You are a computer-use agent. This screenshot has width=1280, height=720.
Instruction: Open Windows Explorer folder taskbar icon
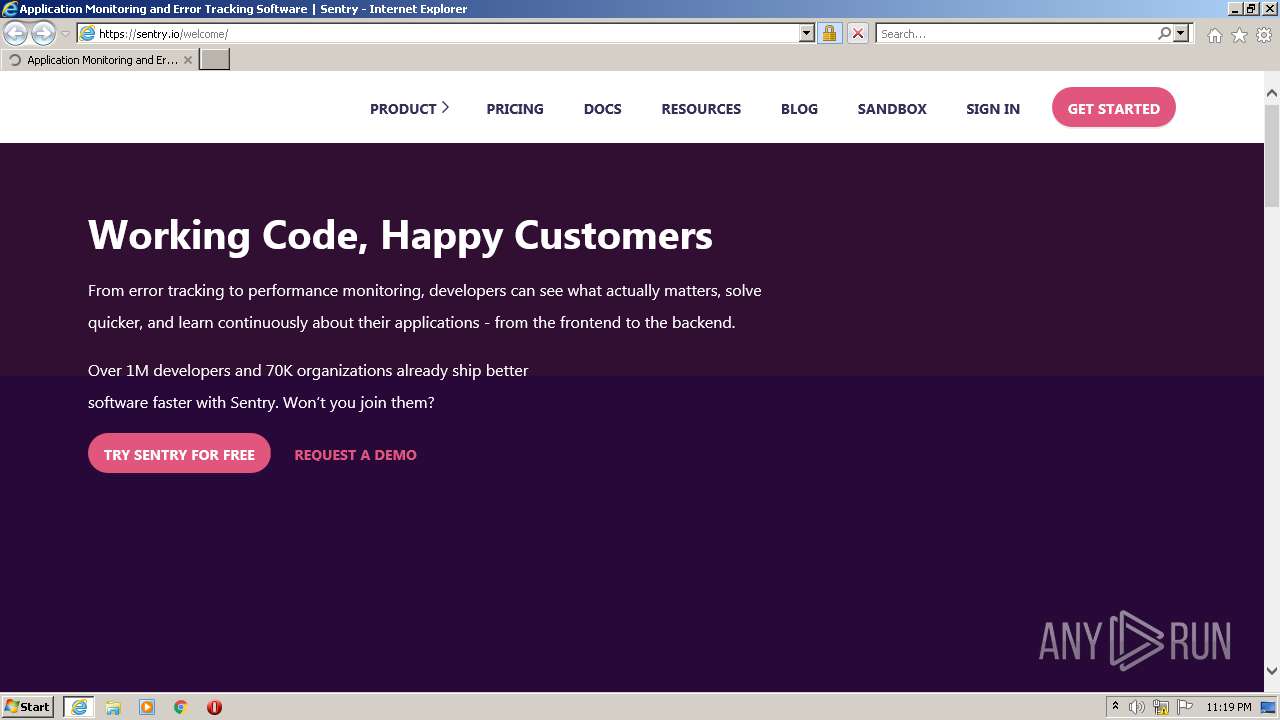coord(113,707)
